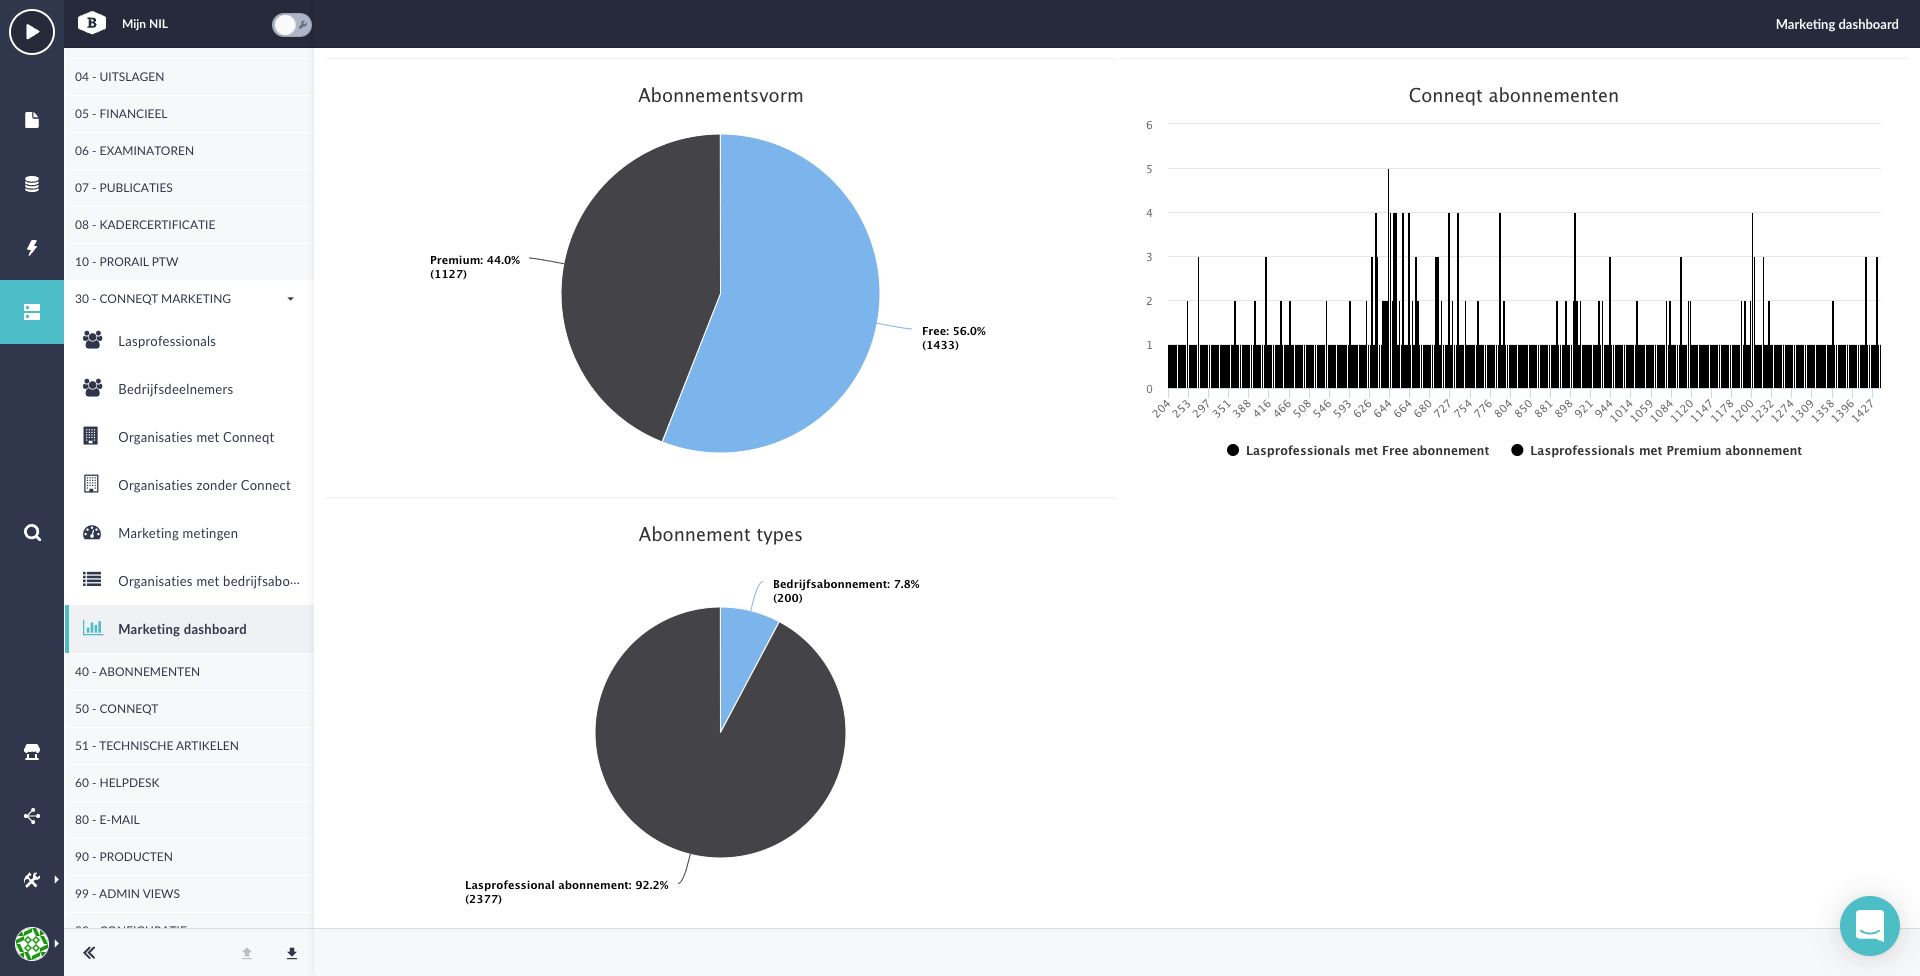Click the download arrow icon at sidebar bottom
This screenshot has height=976, width=1920.
pos(292,953)
